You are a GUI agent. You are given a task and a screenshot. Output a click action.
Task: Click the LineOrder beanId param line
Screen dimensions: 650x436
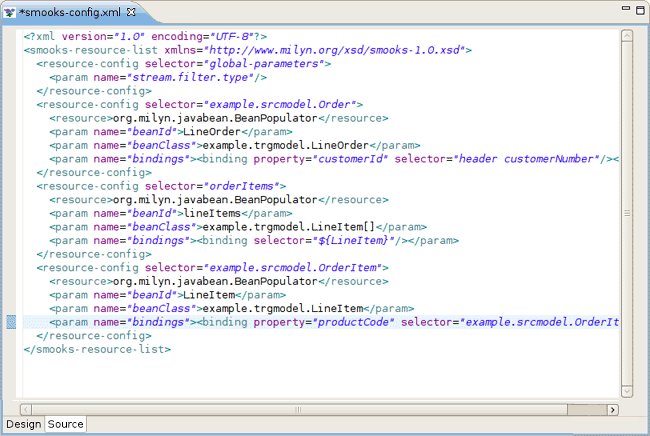click(x=171, y=132)
